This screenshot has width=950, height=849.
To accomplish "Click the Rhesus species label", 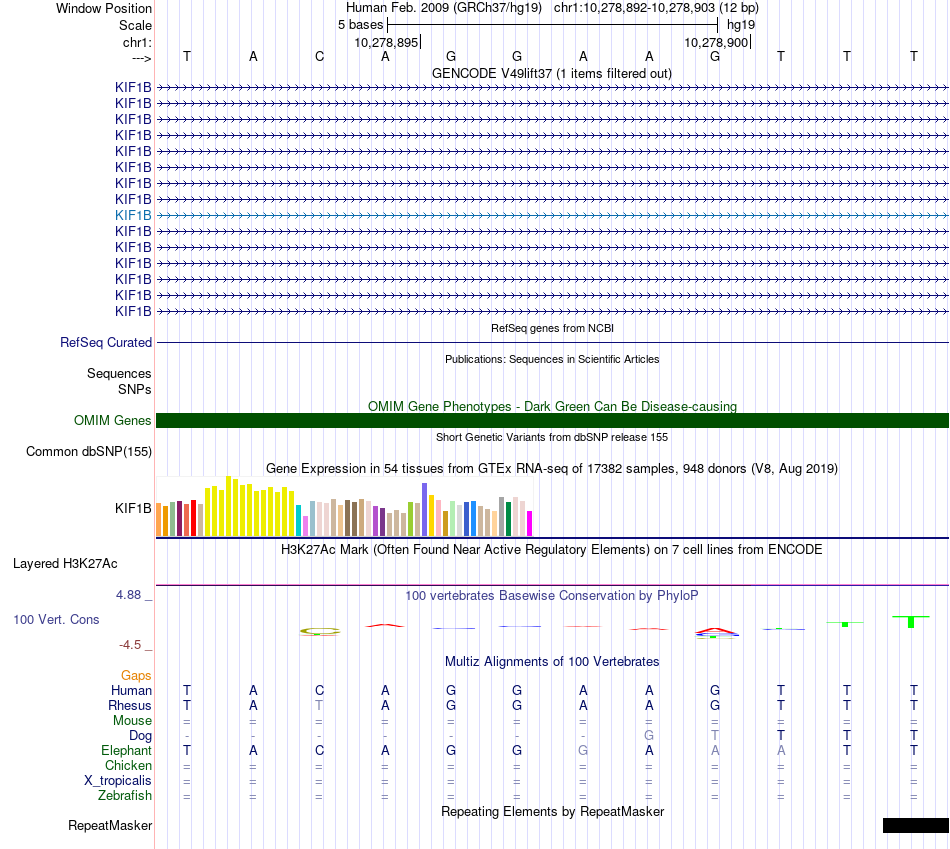I will coord(130,705).
